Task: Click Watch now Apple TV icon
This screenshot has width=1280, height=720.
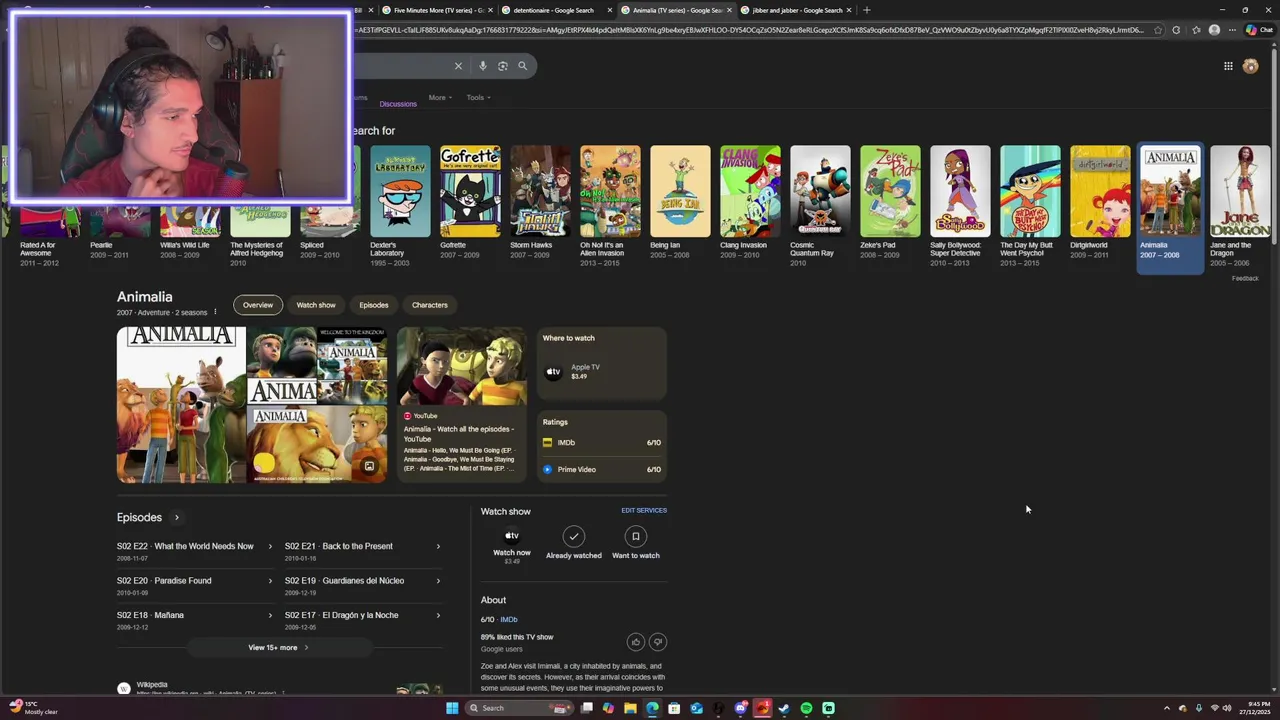Action: click(511, 536)
